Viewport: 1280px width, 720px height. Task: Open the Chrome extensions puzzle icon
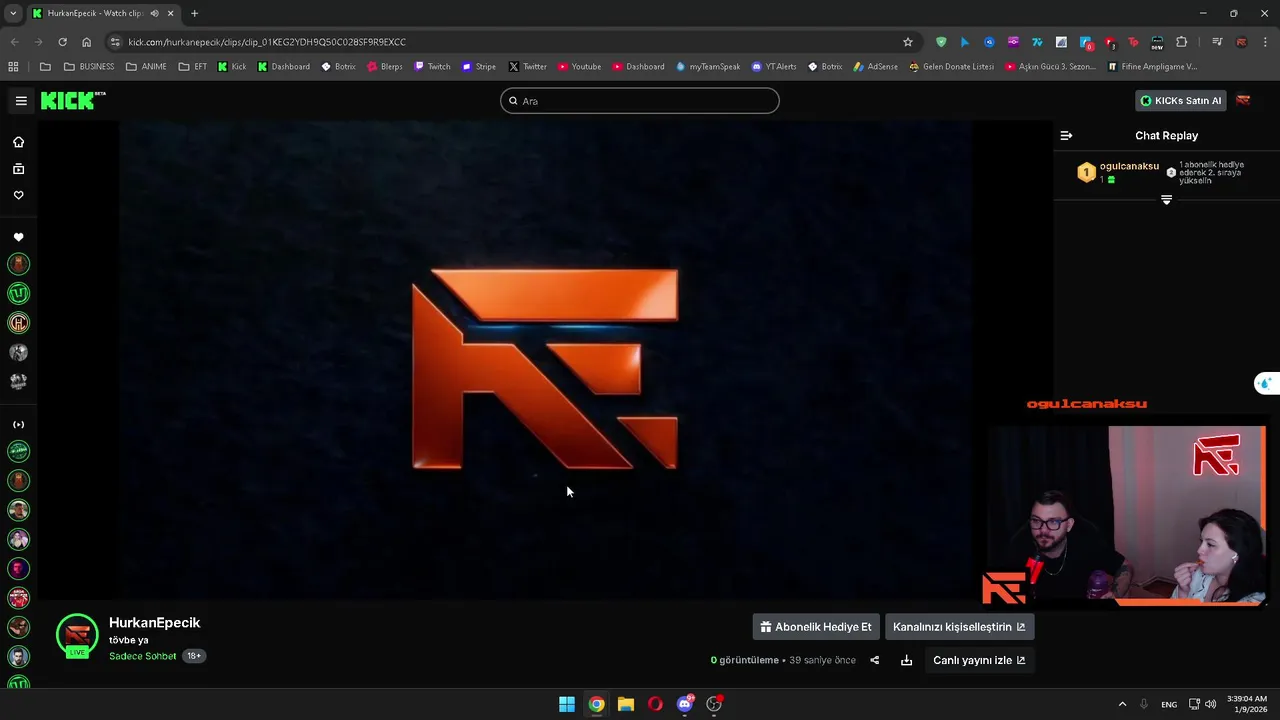(1182, 42)
